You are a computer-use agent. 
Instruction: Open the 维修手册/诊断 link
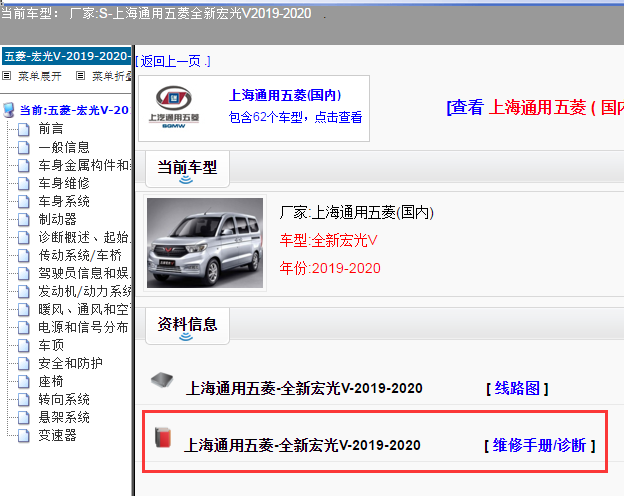coord(539,445)
